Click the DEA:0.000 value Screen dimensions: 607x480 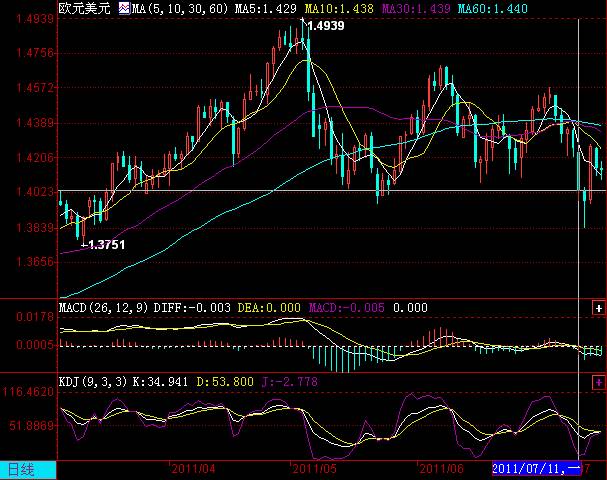pyautogui.click(x=269, y=308)
